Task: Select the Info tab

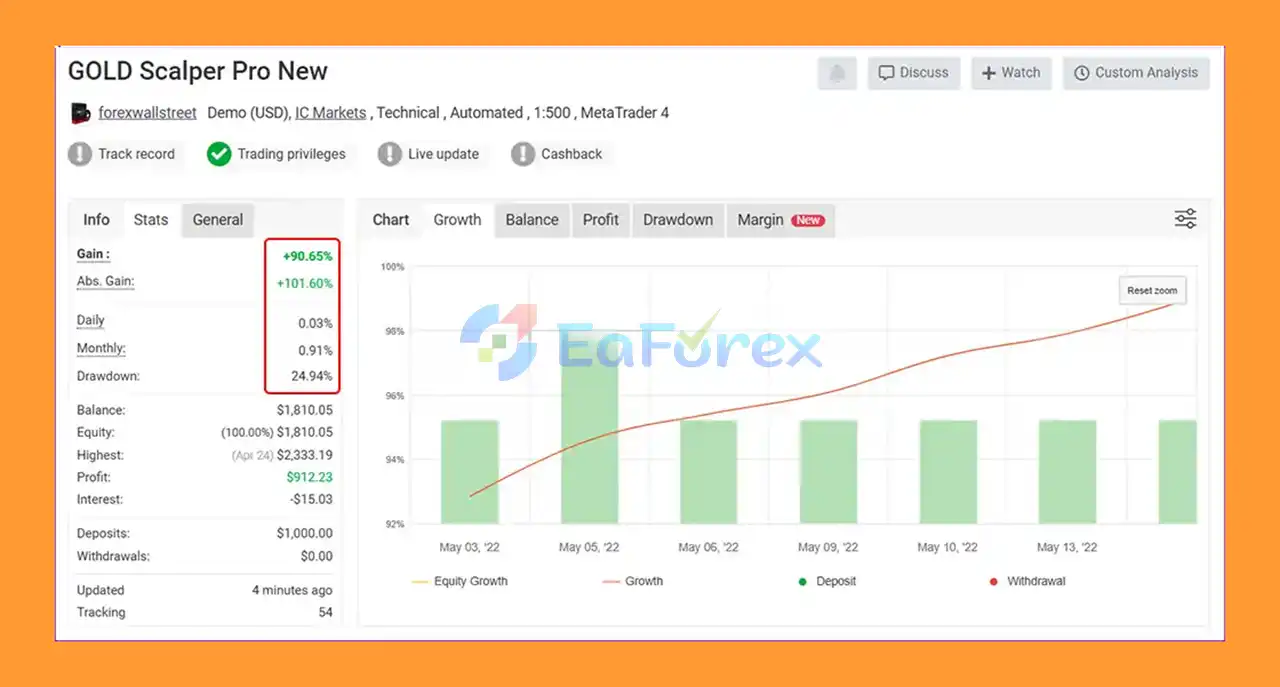Action: [96, 220]
